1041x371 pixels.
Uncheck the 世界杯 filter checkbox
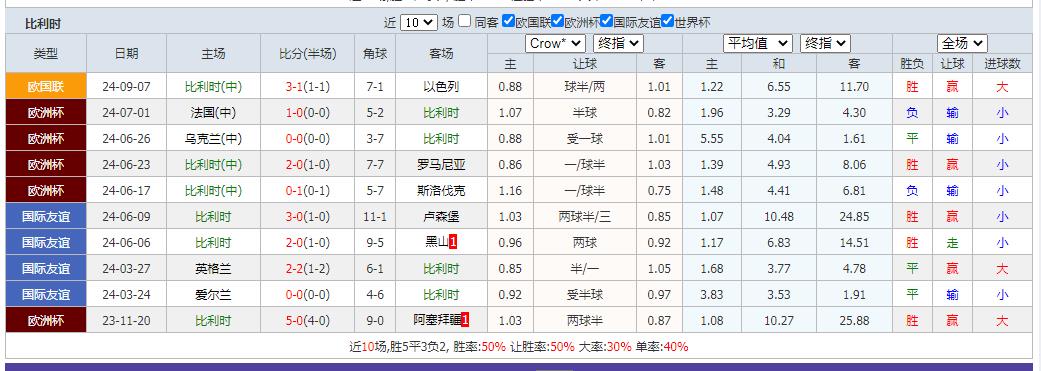pyautogui.click(x=668, y=21)
